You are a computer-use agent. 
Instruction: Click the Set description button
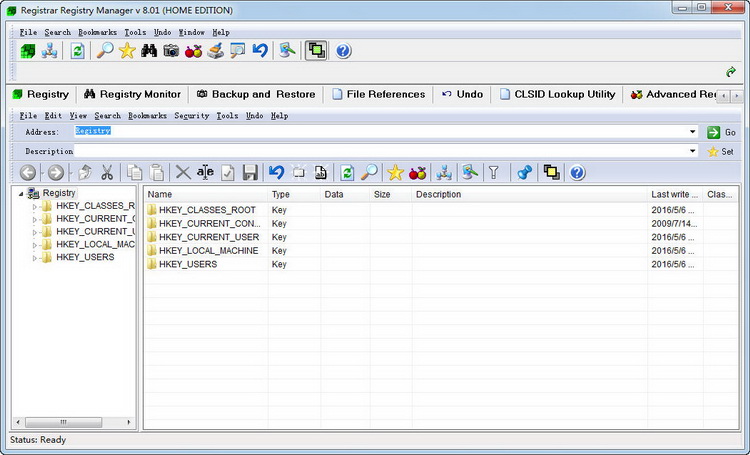tap(721, 152)
